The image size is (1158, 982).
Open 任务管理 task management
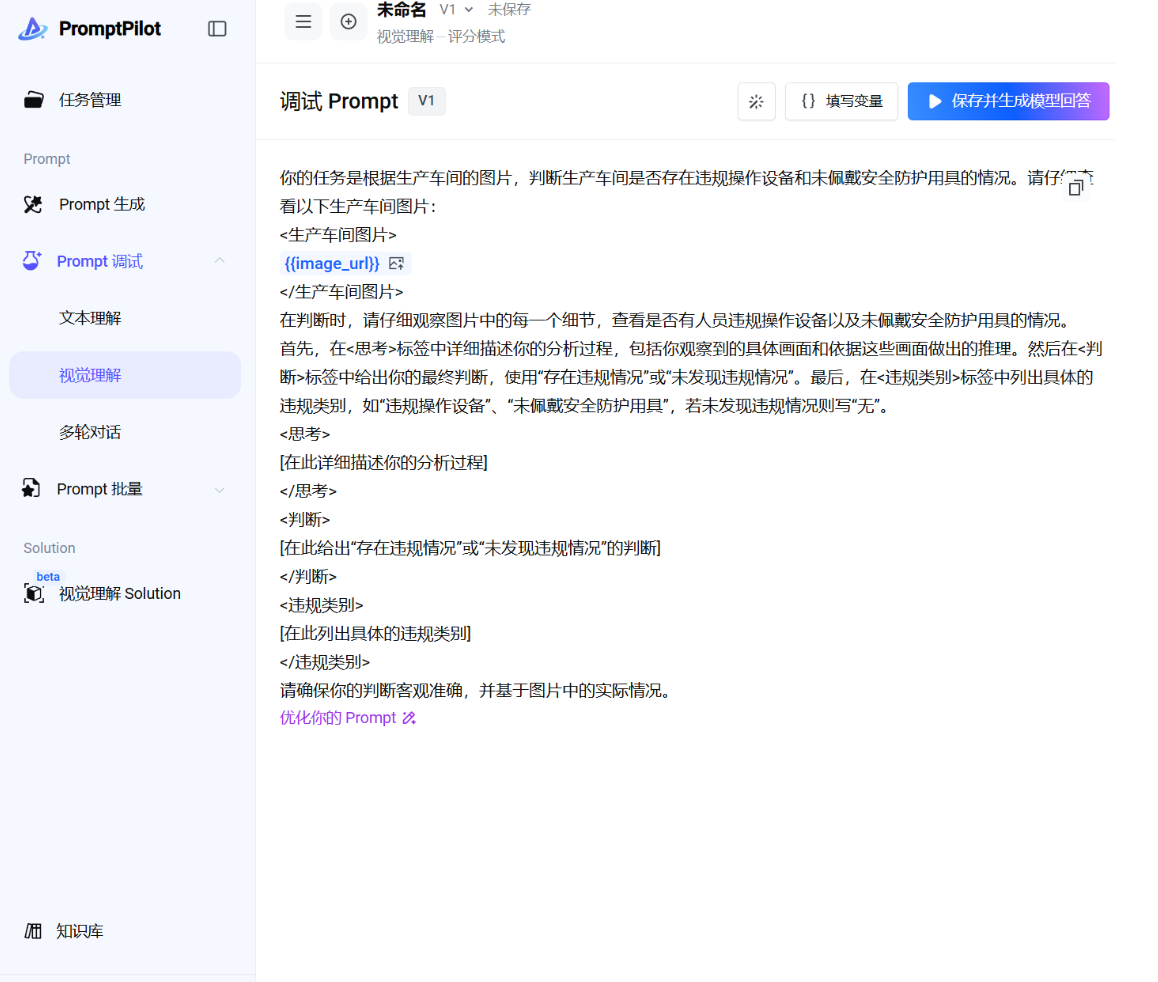coord(89,100)
